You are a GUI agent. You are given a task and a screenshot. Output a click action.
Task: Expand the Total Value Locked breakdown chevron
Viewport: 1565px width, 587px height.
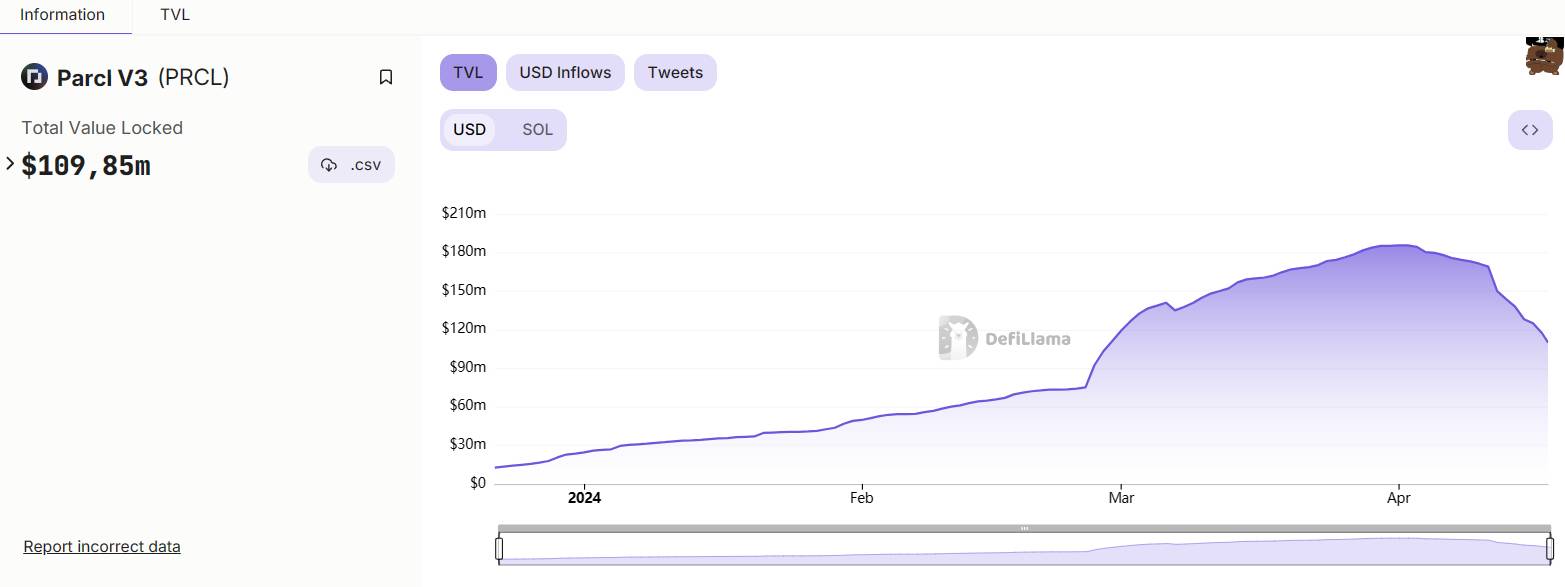(10, 163)
